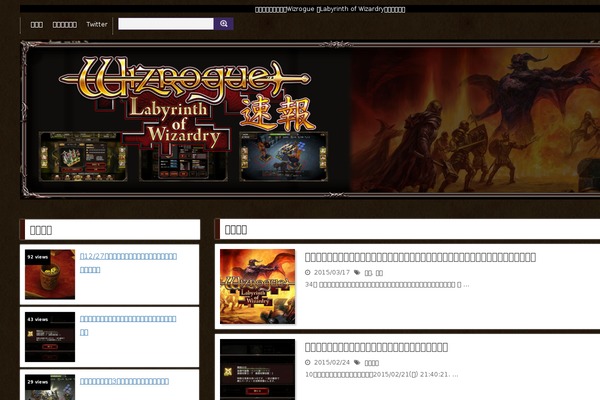
Task: Open the article thumbnail dated 2015/02/24
Action: tap(258, 369)
